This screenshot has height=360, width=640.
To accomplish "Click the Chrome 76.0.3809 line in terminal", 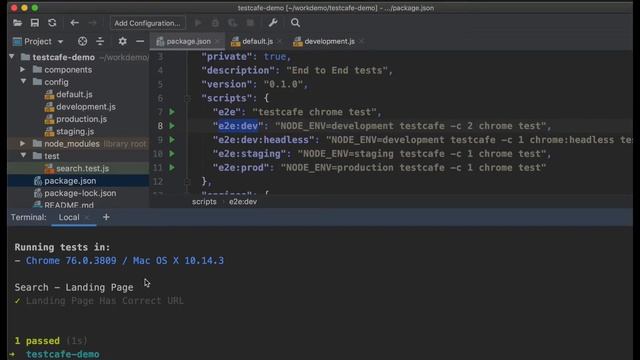I will tap(124, 260).
